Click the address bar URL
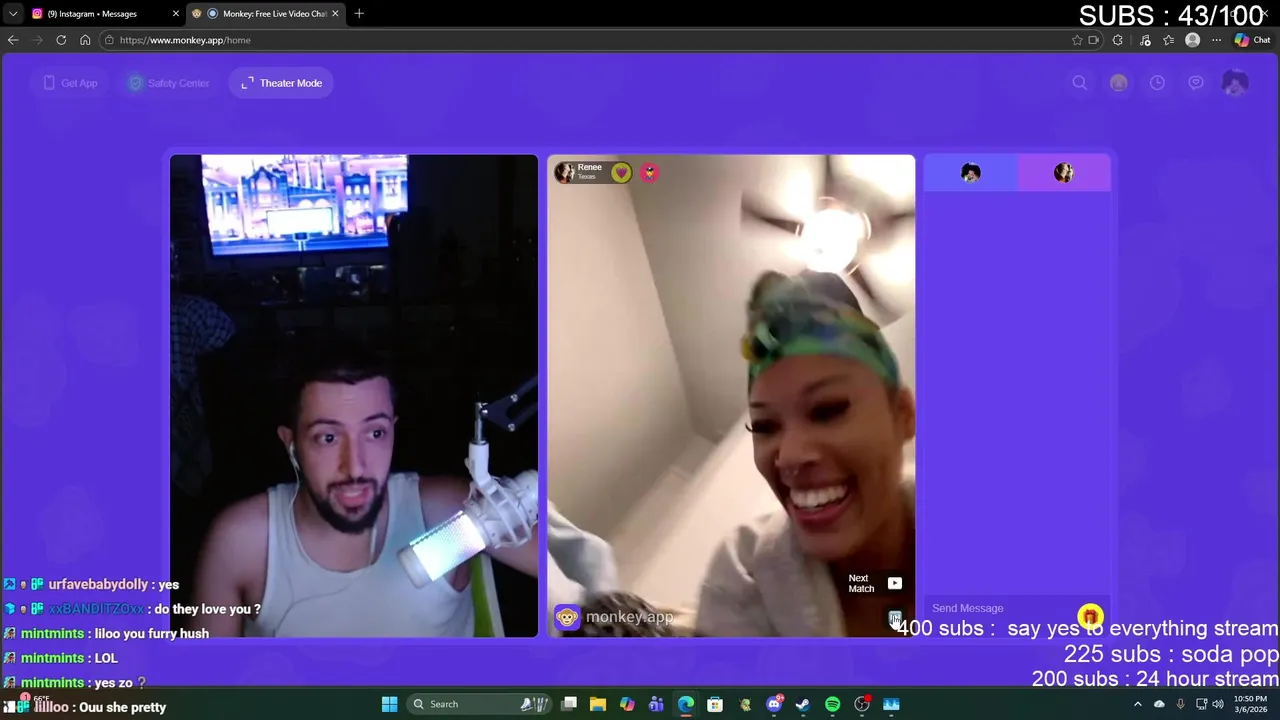Viewport: 1280px width, 720px height. point(185,40)
